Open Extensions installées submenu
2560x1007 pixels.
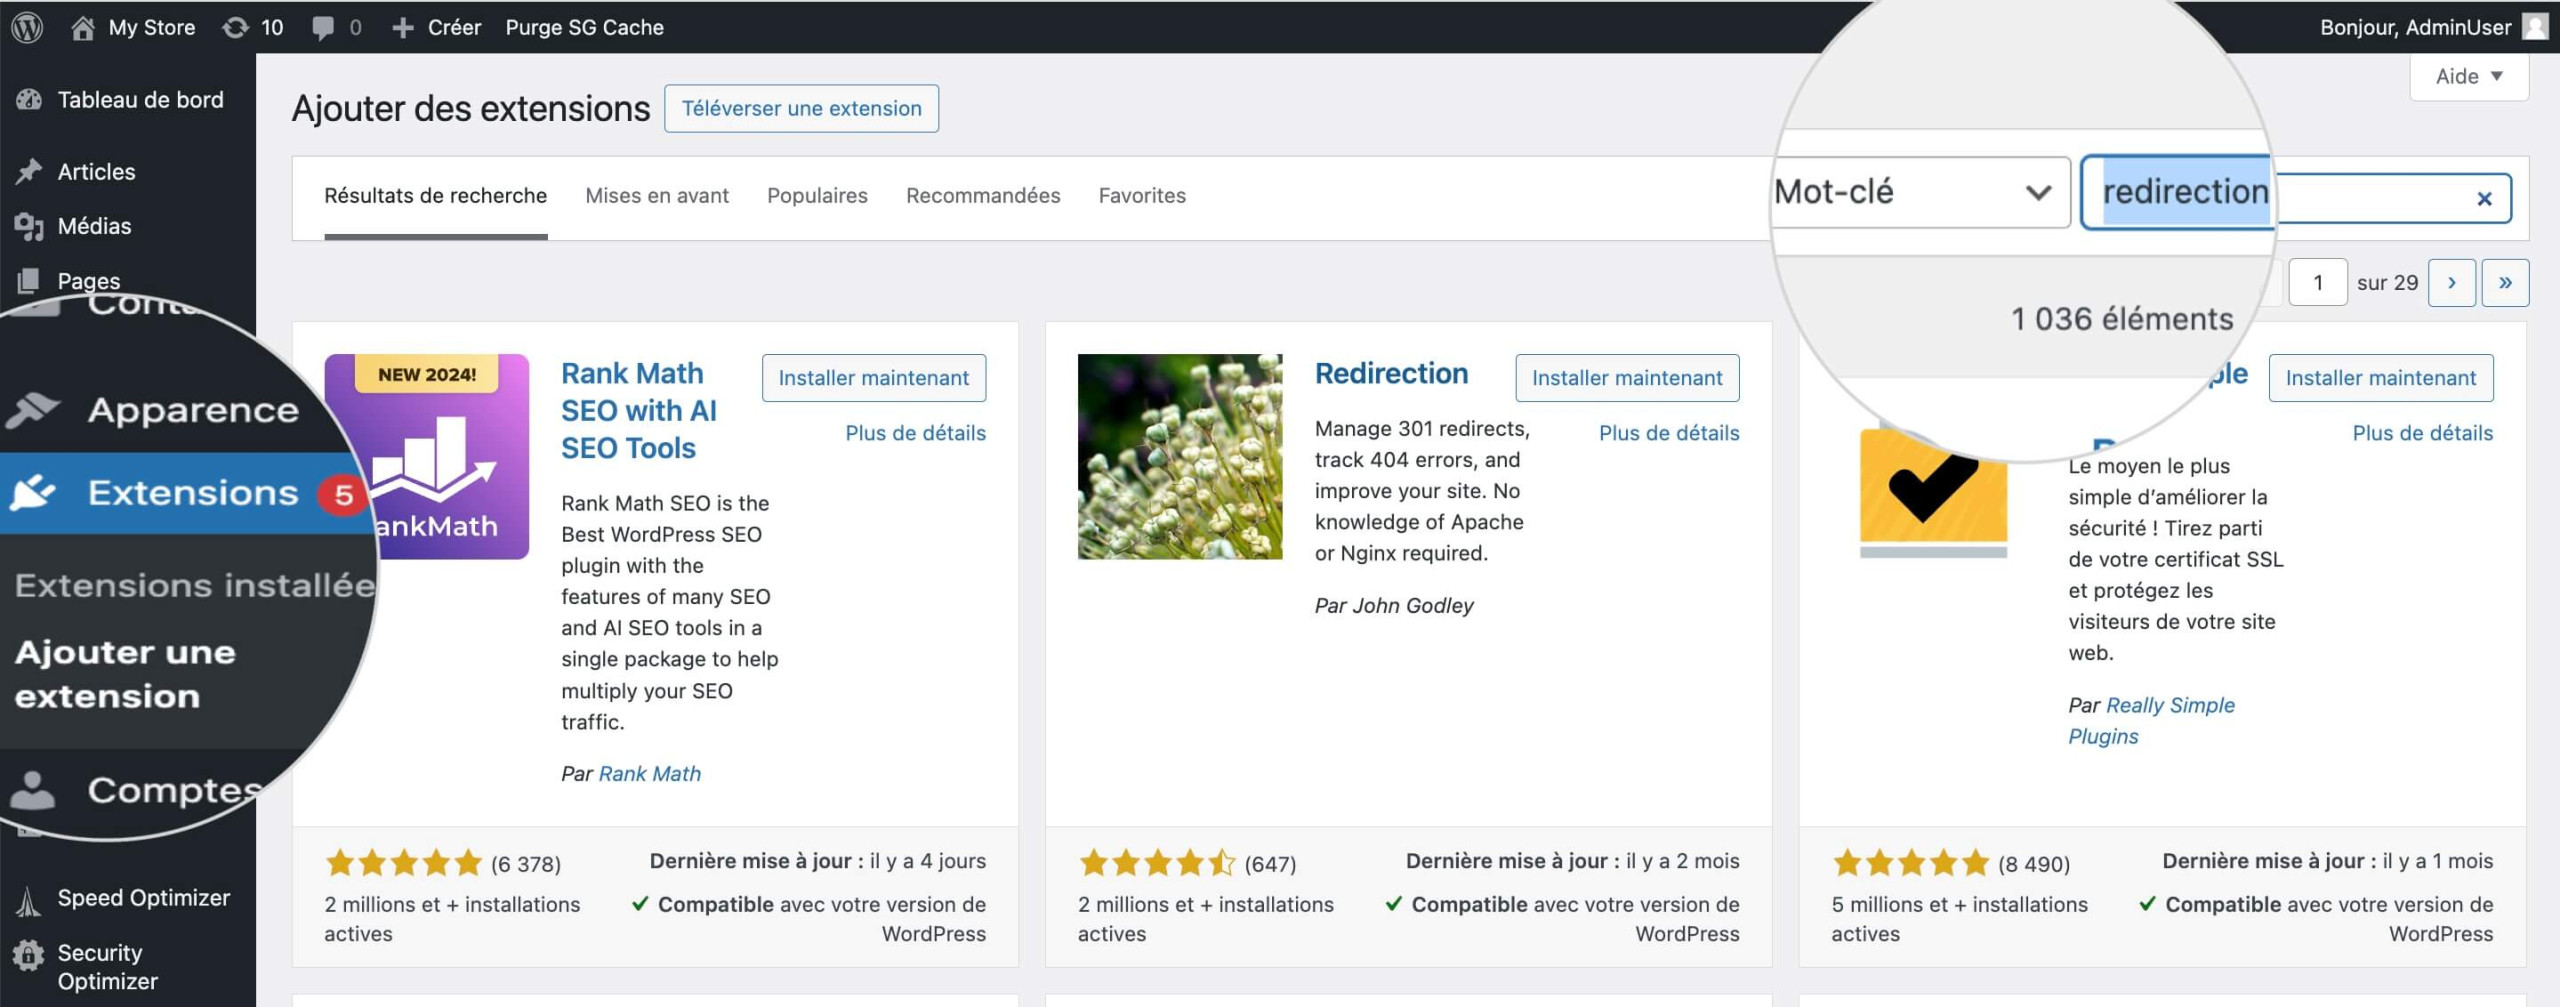[x=195, y=585]
